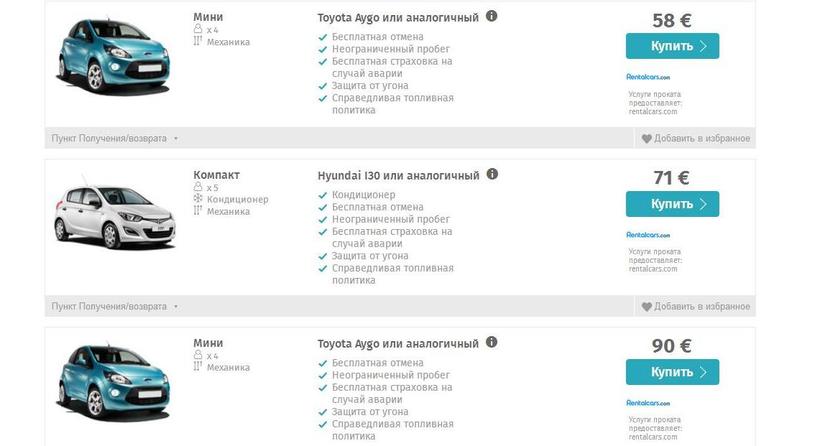
Task: Click info icon beside Hyundai I30 title
Action: point(492,174)
